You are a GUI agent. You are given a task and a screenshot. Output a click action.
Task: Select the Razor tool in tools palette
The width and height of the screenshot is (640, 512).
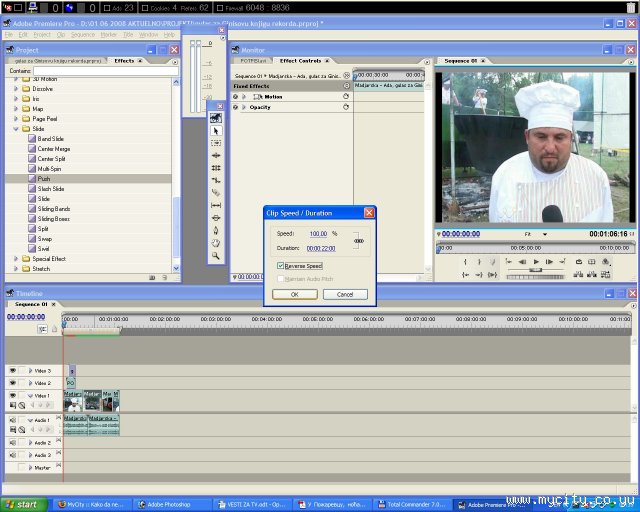point(216,192)
